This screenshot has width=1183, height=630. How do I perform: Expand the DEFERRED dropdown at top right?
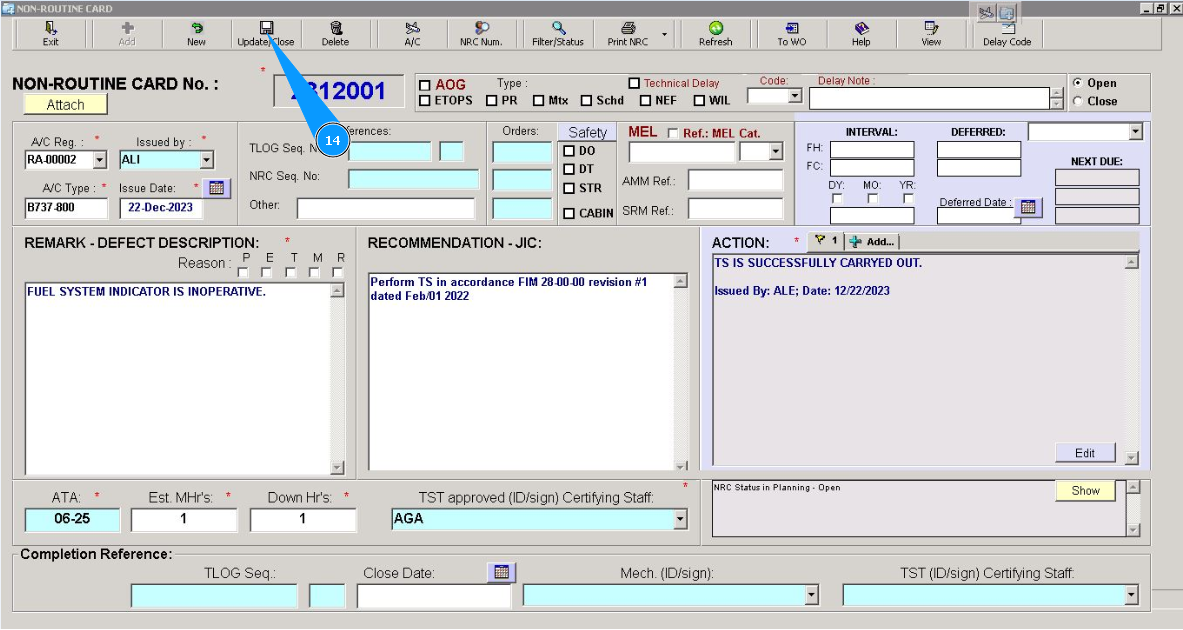[1135, 132]
